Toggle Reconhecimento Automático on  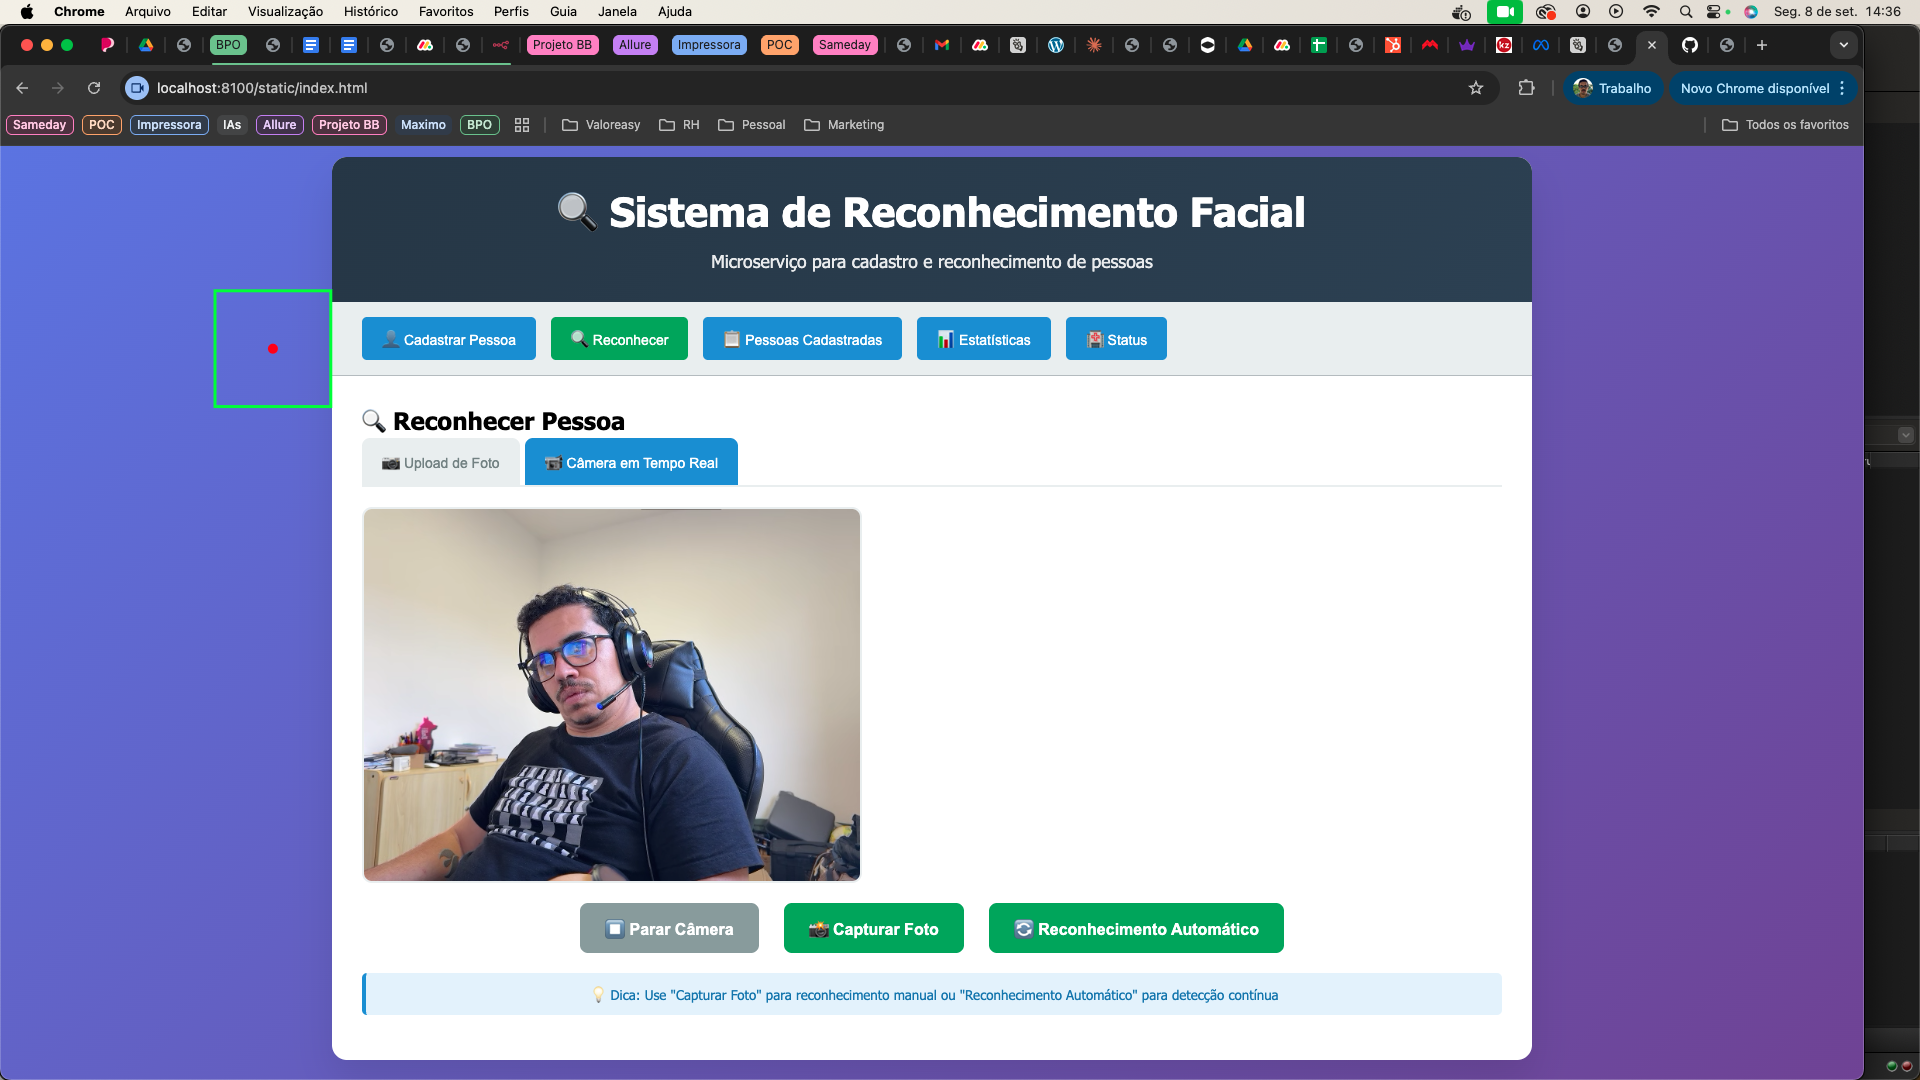click(1136, 929)
